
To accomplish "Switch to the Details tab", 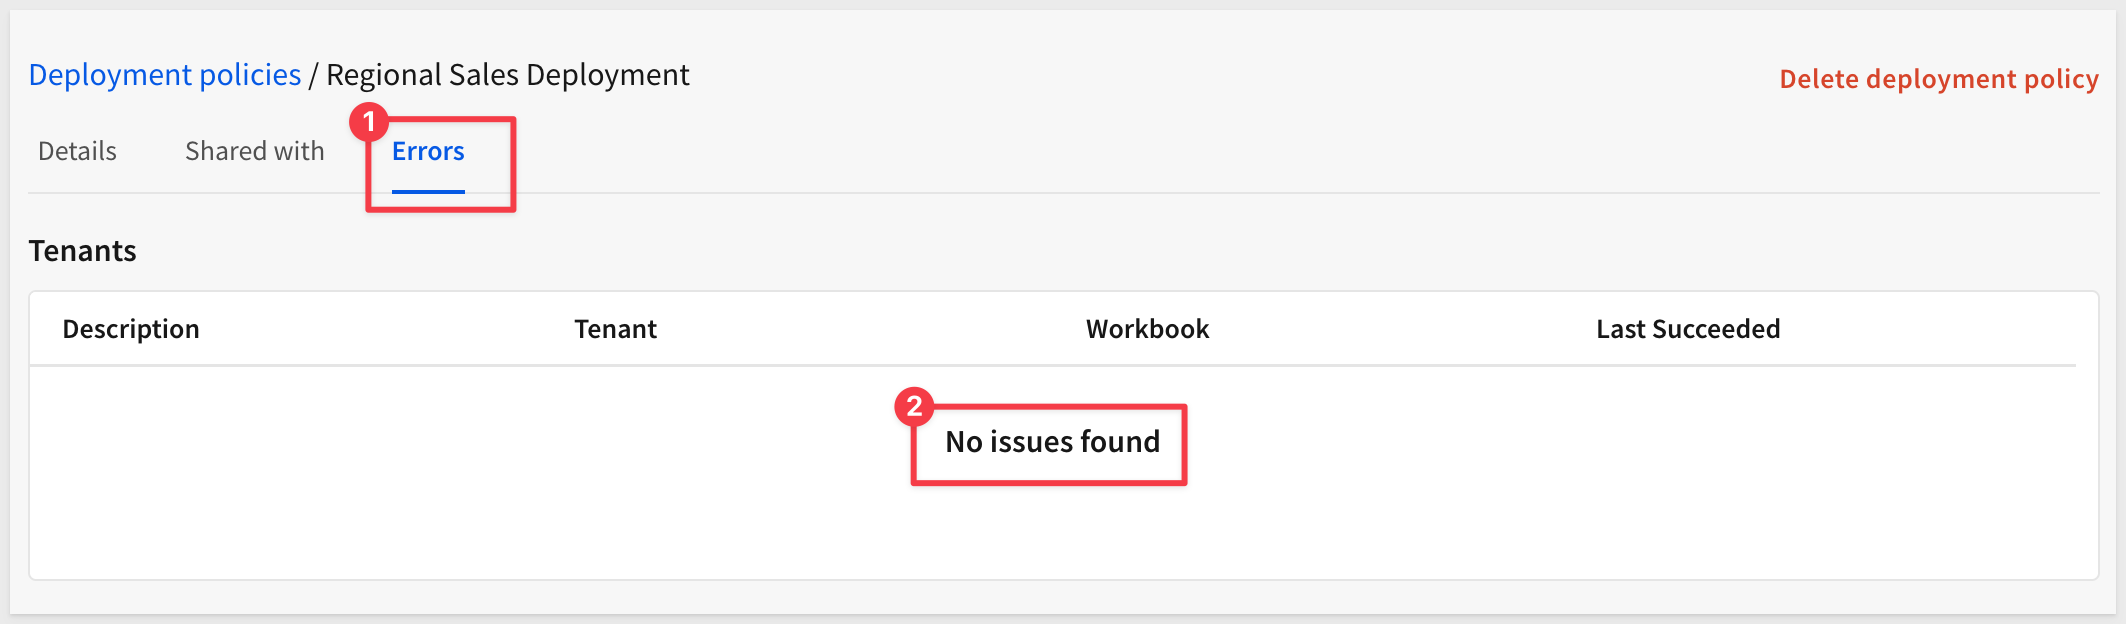I will (77, 151).
